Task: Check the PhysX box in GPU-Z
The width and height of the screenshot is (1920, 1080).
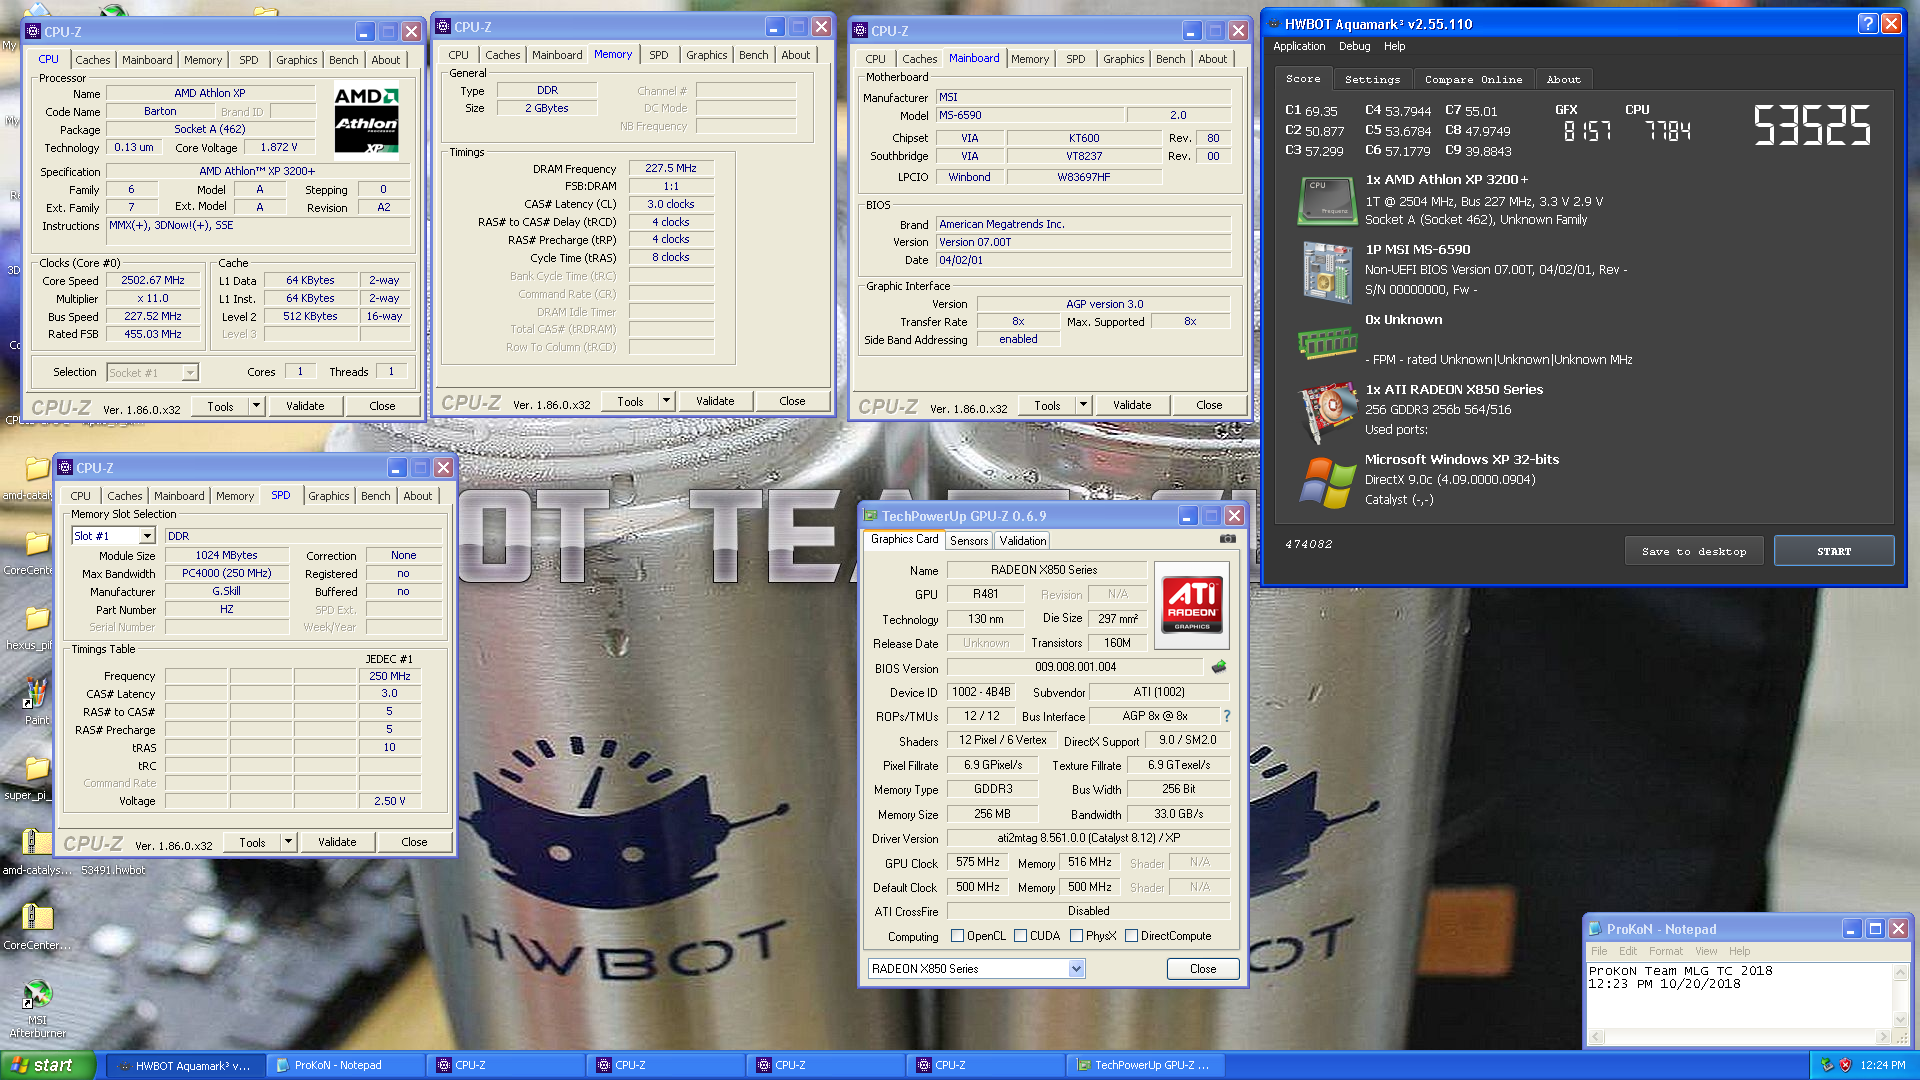Action: click(1076, 936)
